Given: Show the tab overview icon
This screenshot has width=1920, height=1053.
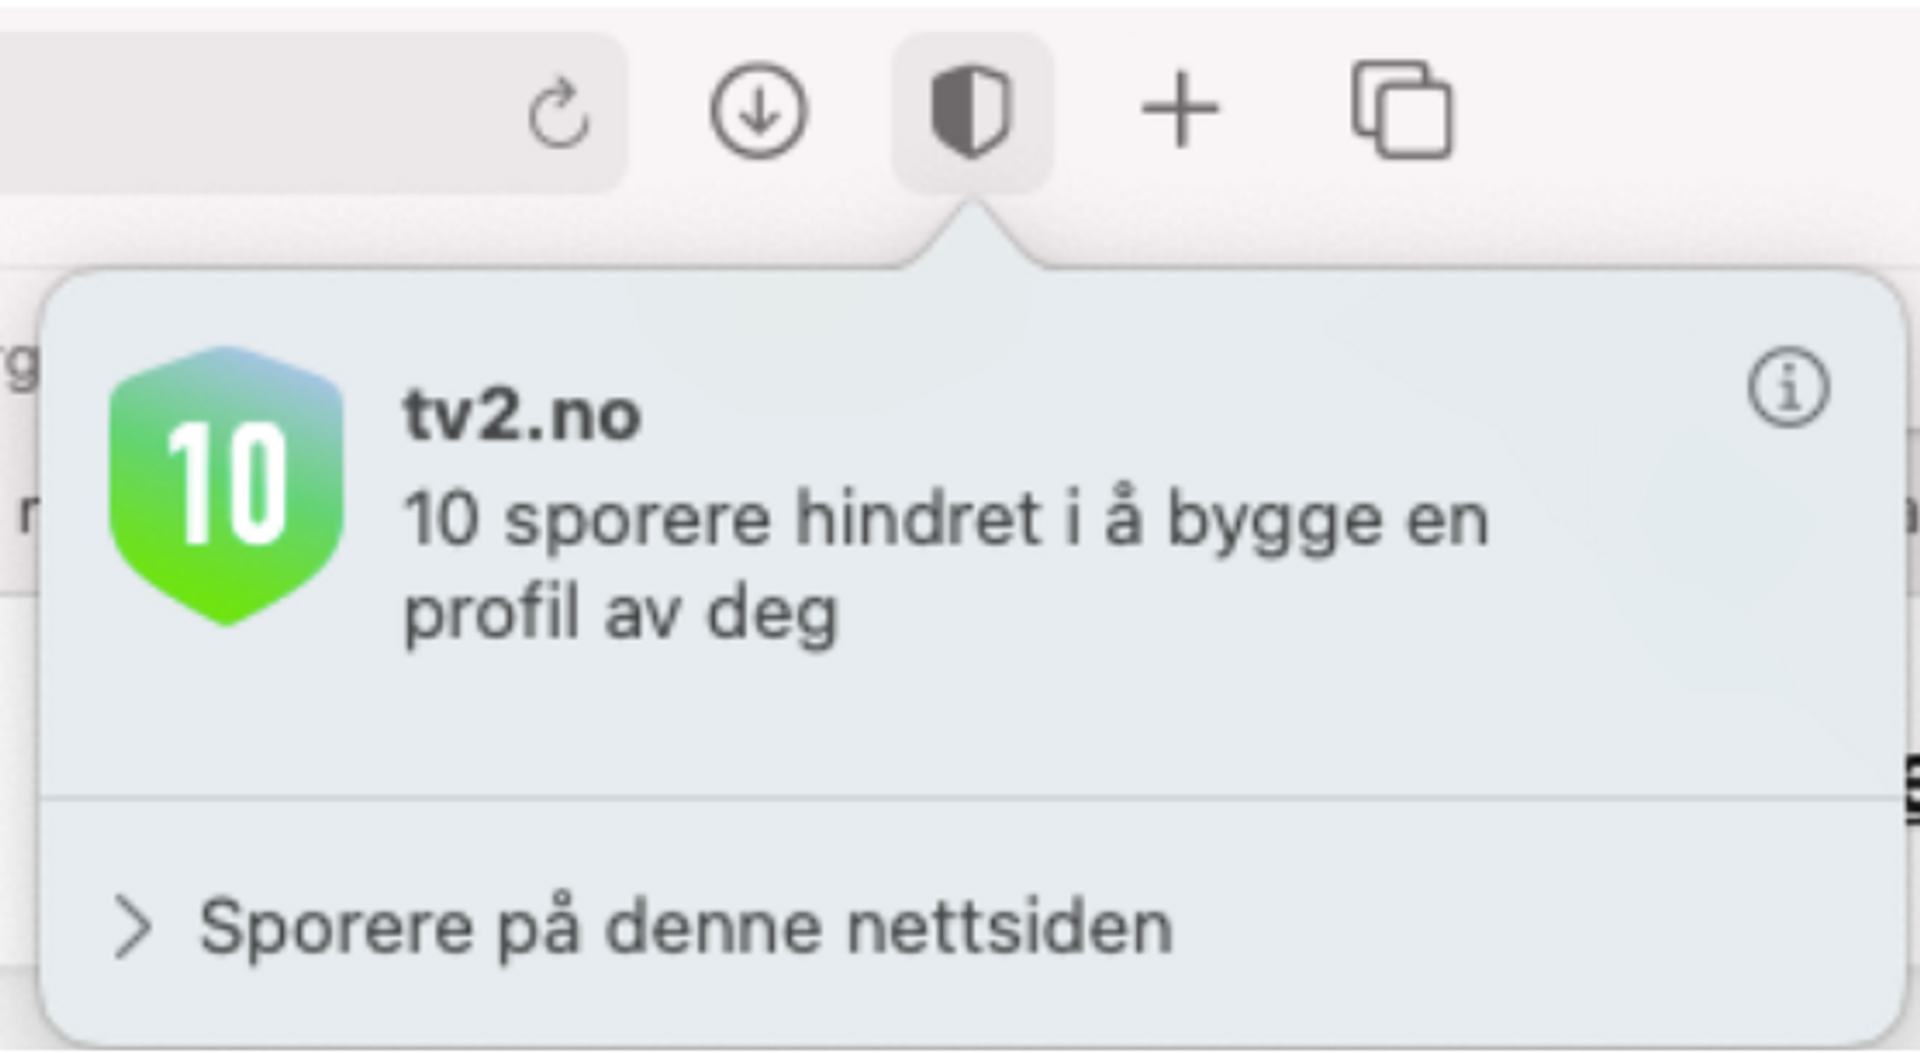Looking at the screenshot, I should [x=1401, y=110].
